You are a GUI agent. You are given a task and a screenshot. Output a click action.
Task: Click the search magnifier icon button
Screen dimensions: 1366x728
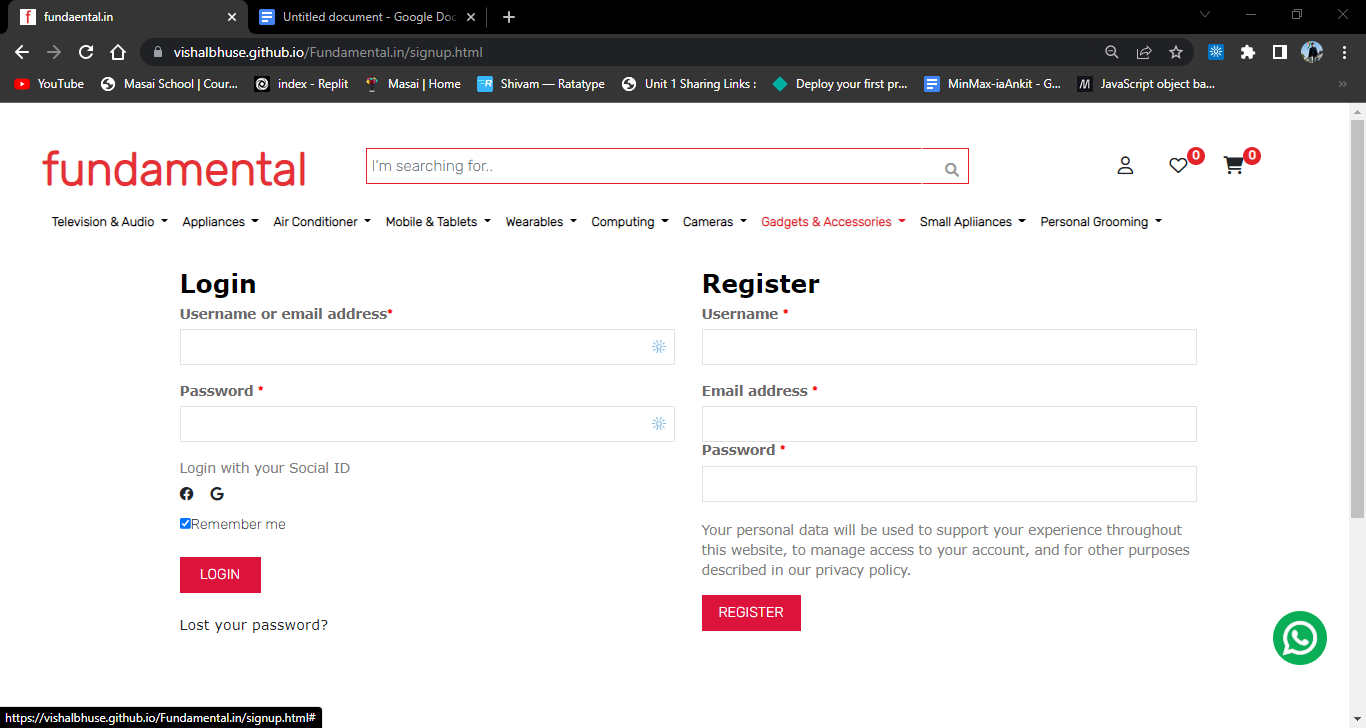click(x=952, y=168)
